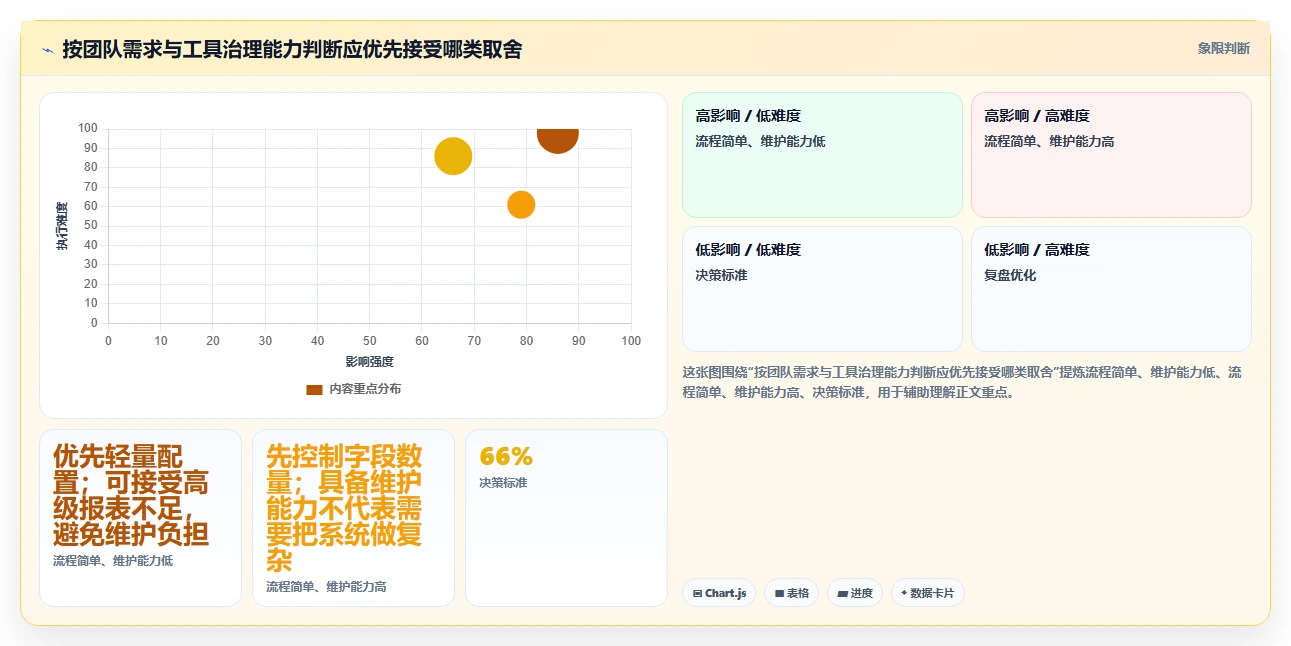Click 决策标准 text in 低影响 / 低难度 card

tap(722, 275)
